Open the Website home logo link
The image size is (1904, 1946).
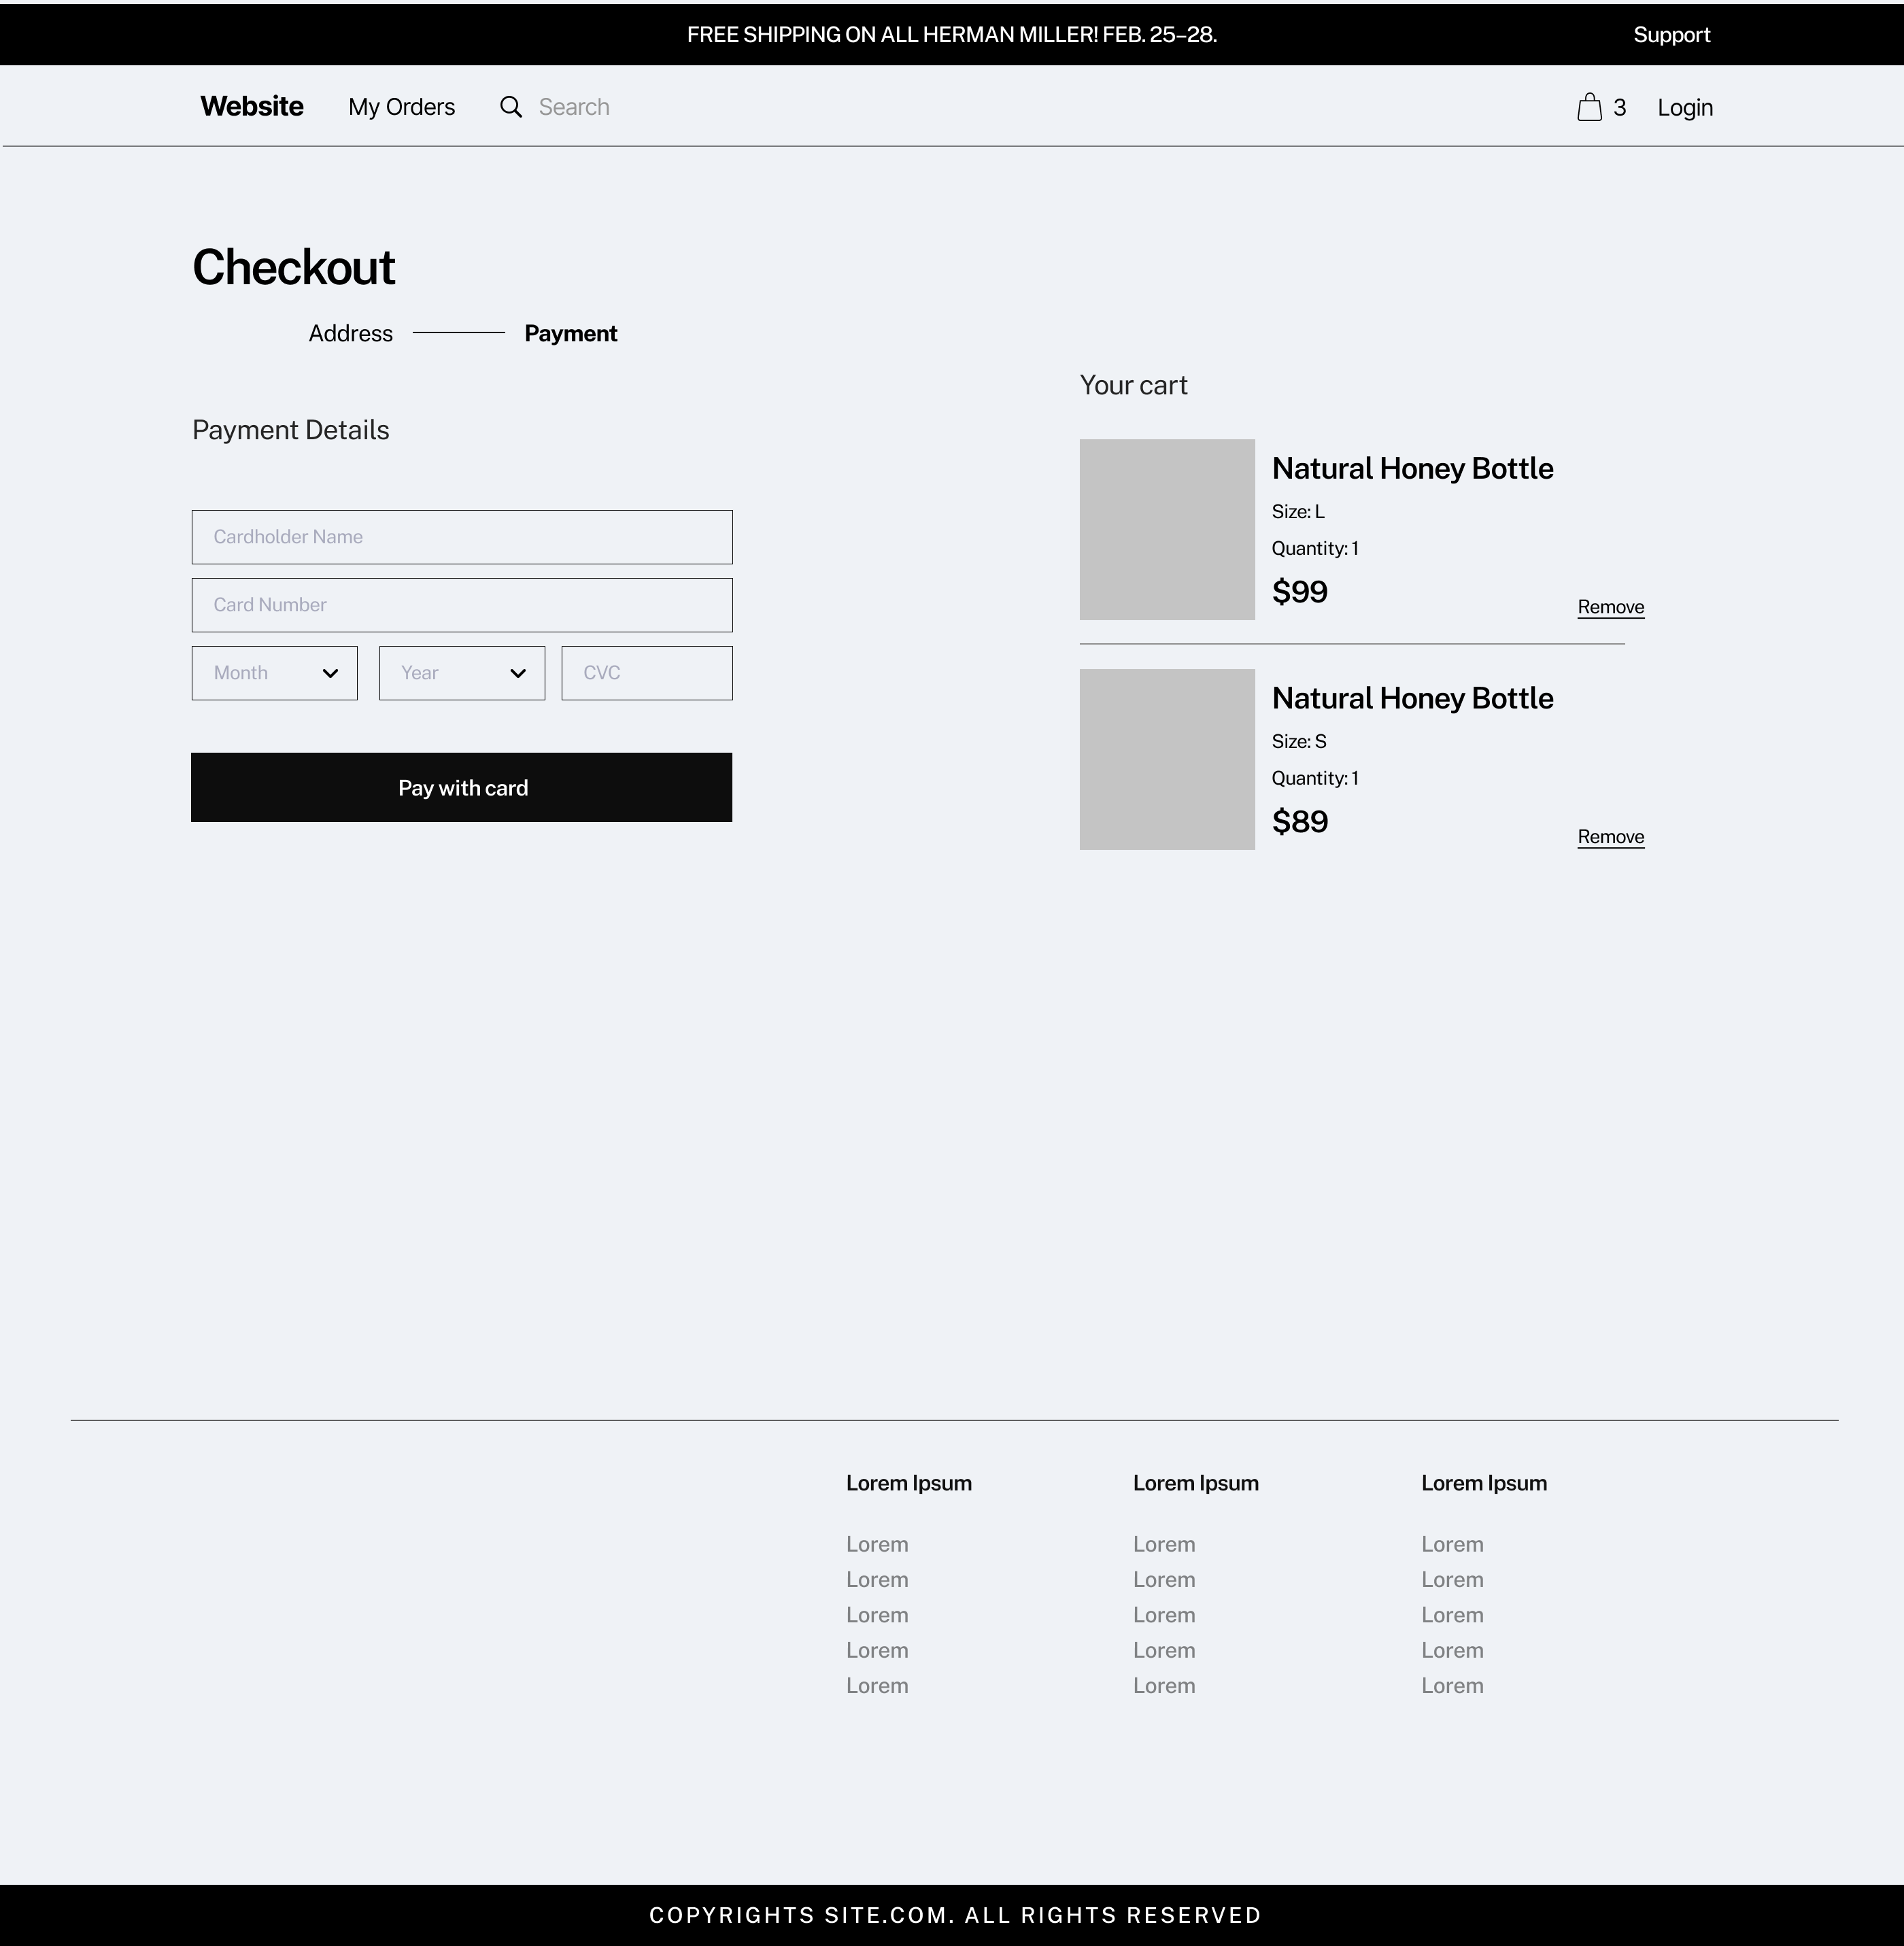pos(252,107)
